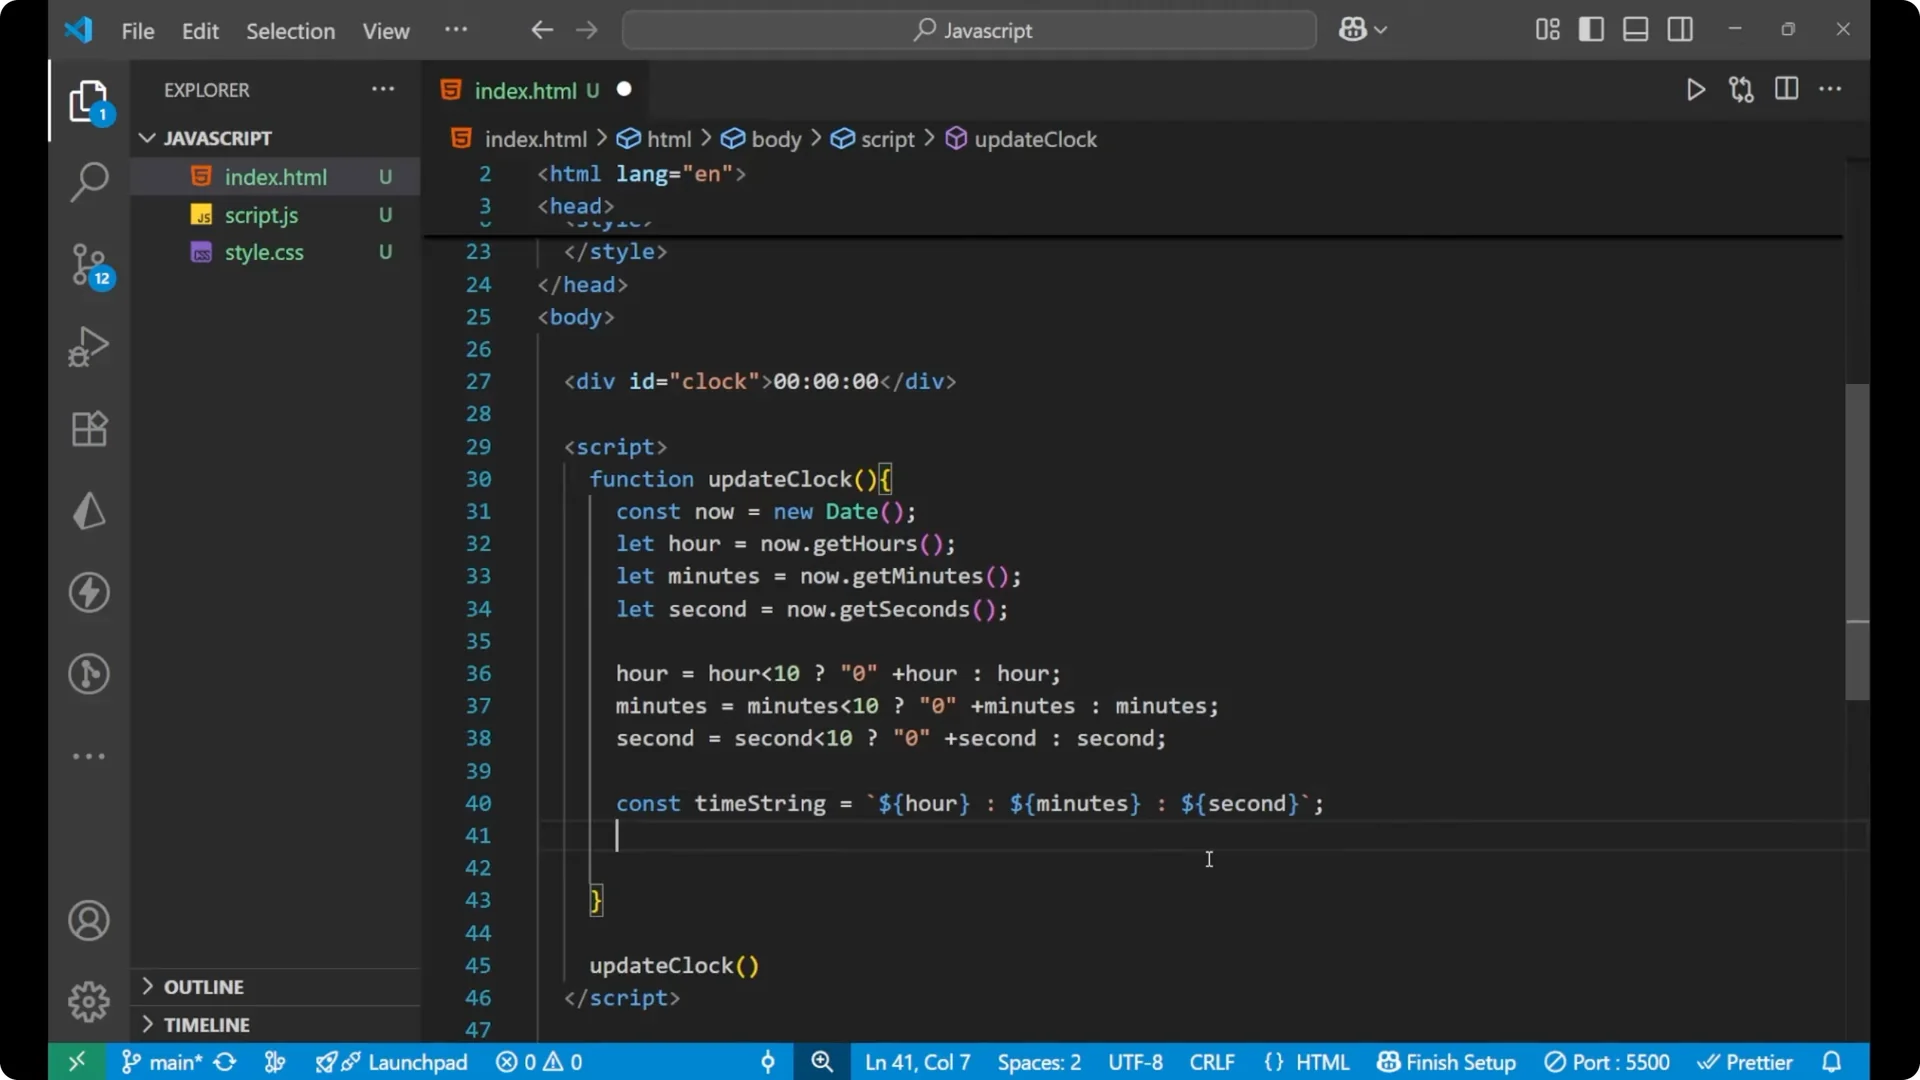1920x1080 pixels.
Task: Toggle the bottom panel
Action: click(x=1635, y=29)
